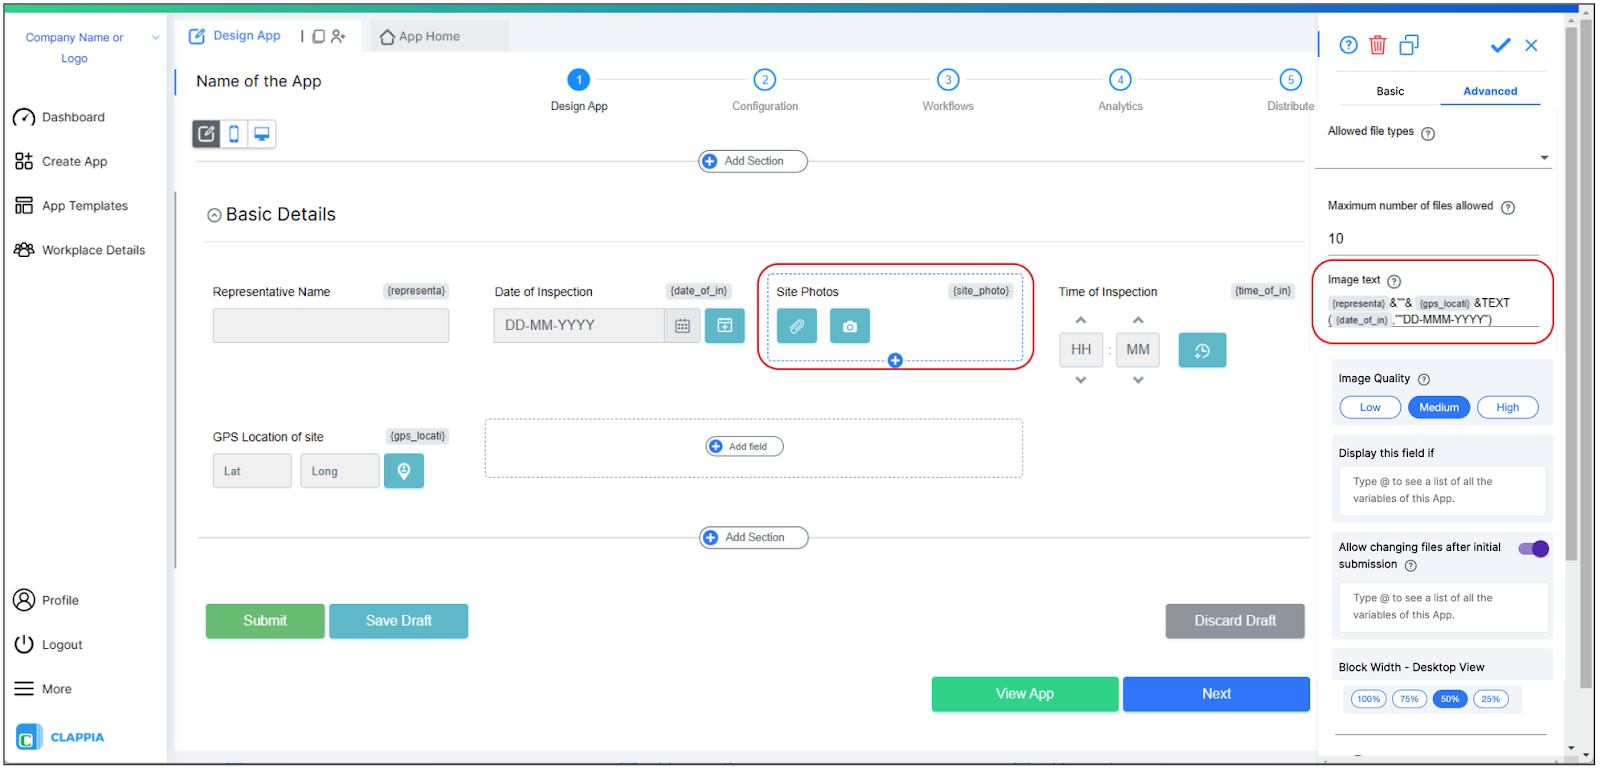Delete the field with the trash icon
1600x771 pixels.
tap(1378, 45)
